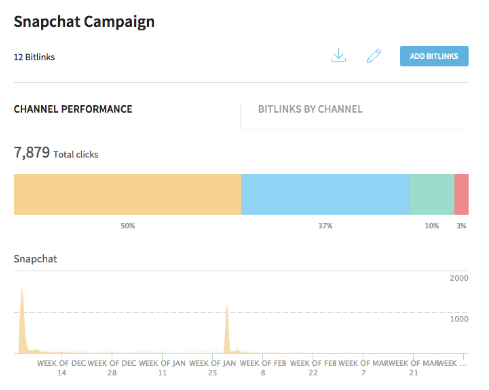
Task: Click the Week of Dec 14 axis label
Action: pos(62,368)
